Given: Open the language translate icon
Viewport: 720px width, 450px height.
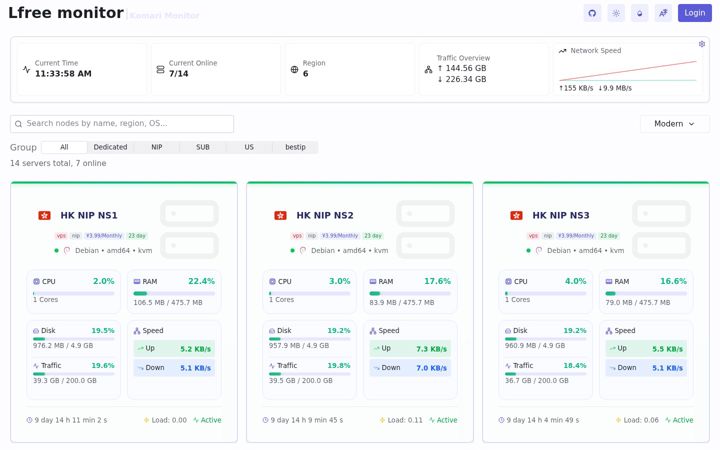Looking at the screenshot, I should 663,13.
